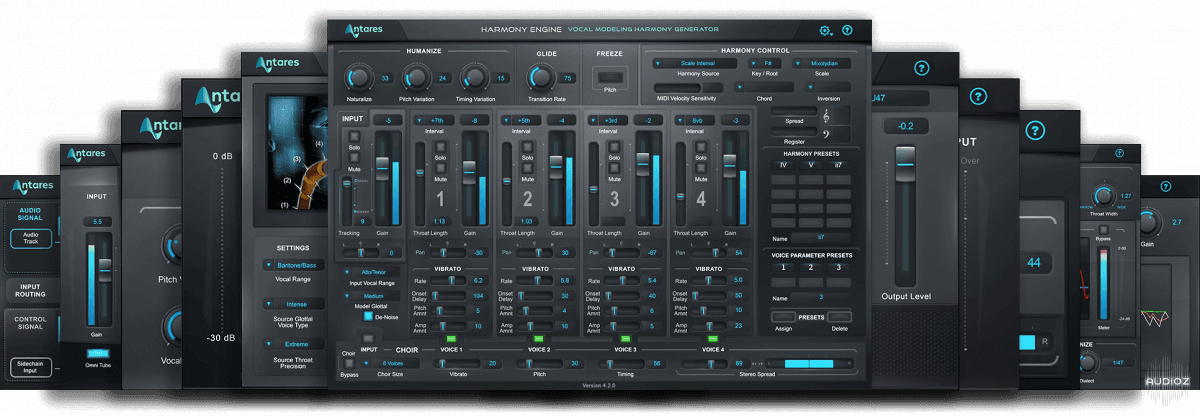Toggle the Choir Bypass button
Screen dimensions: 1200x416
(347, 362)
